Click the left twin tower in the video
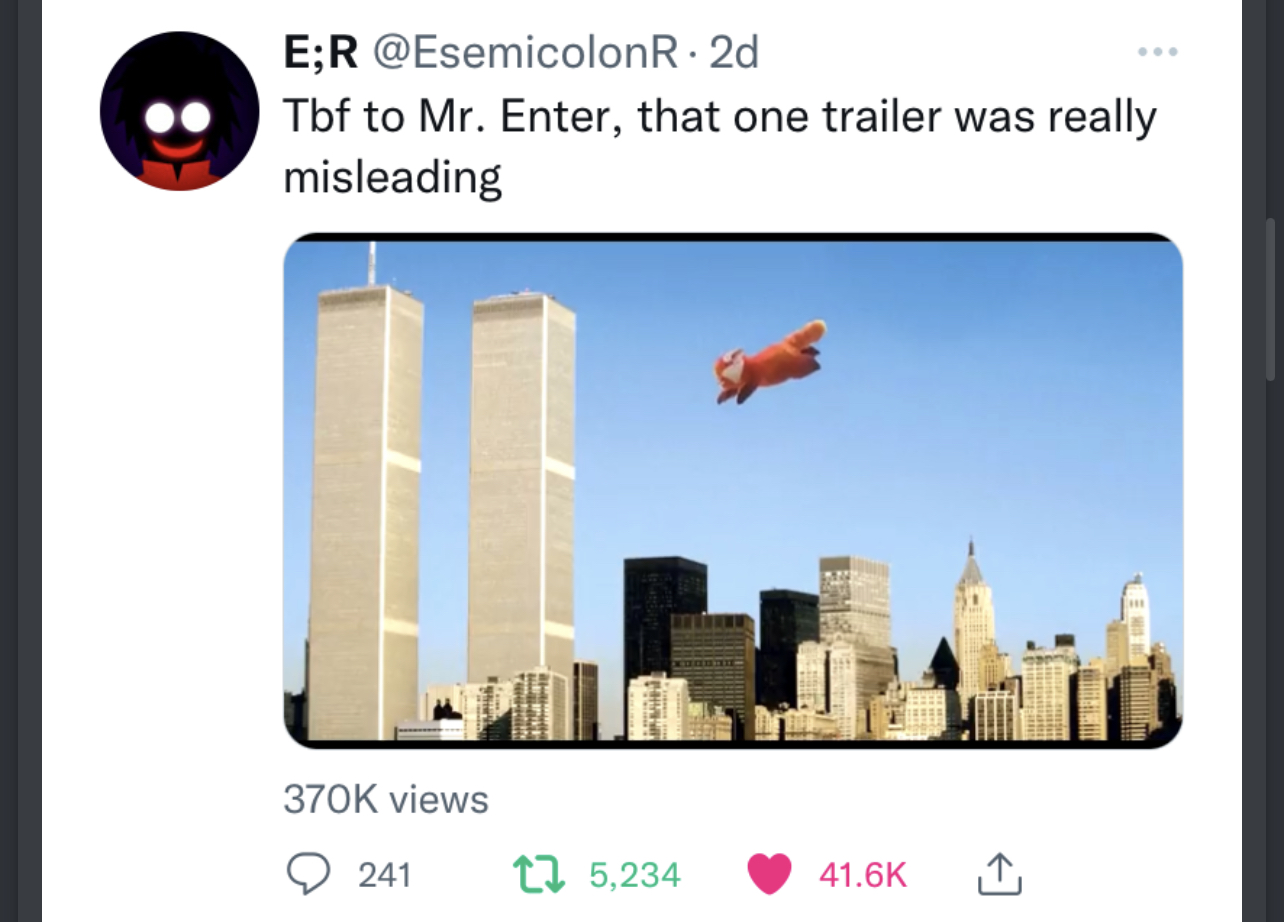This screenshot has height=922, width=1284. point(365,512)
